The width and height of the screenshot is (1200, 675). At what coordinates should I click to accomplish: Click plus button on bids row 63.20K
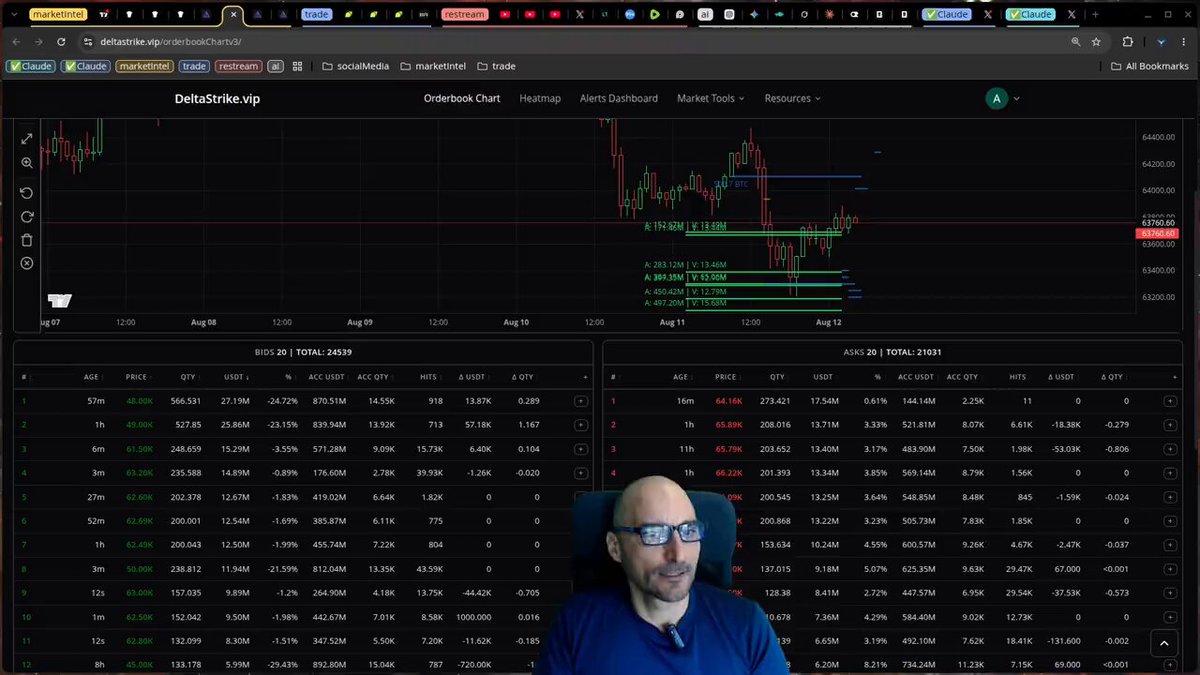(581, 473)
